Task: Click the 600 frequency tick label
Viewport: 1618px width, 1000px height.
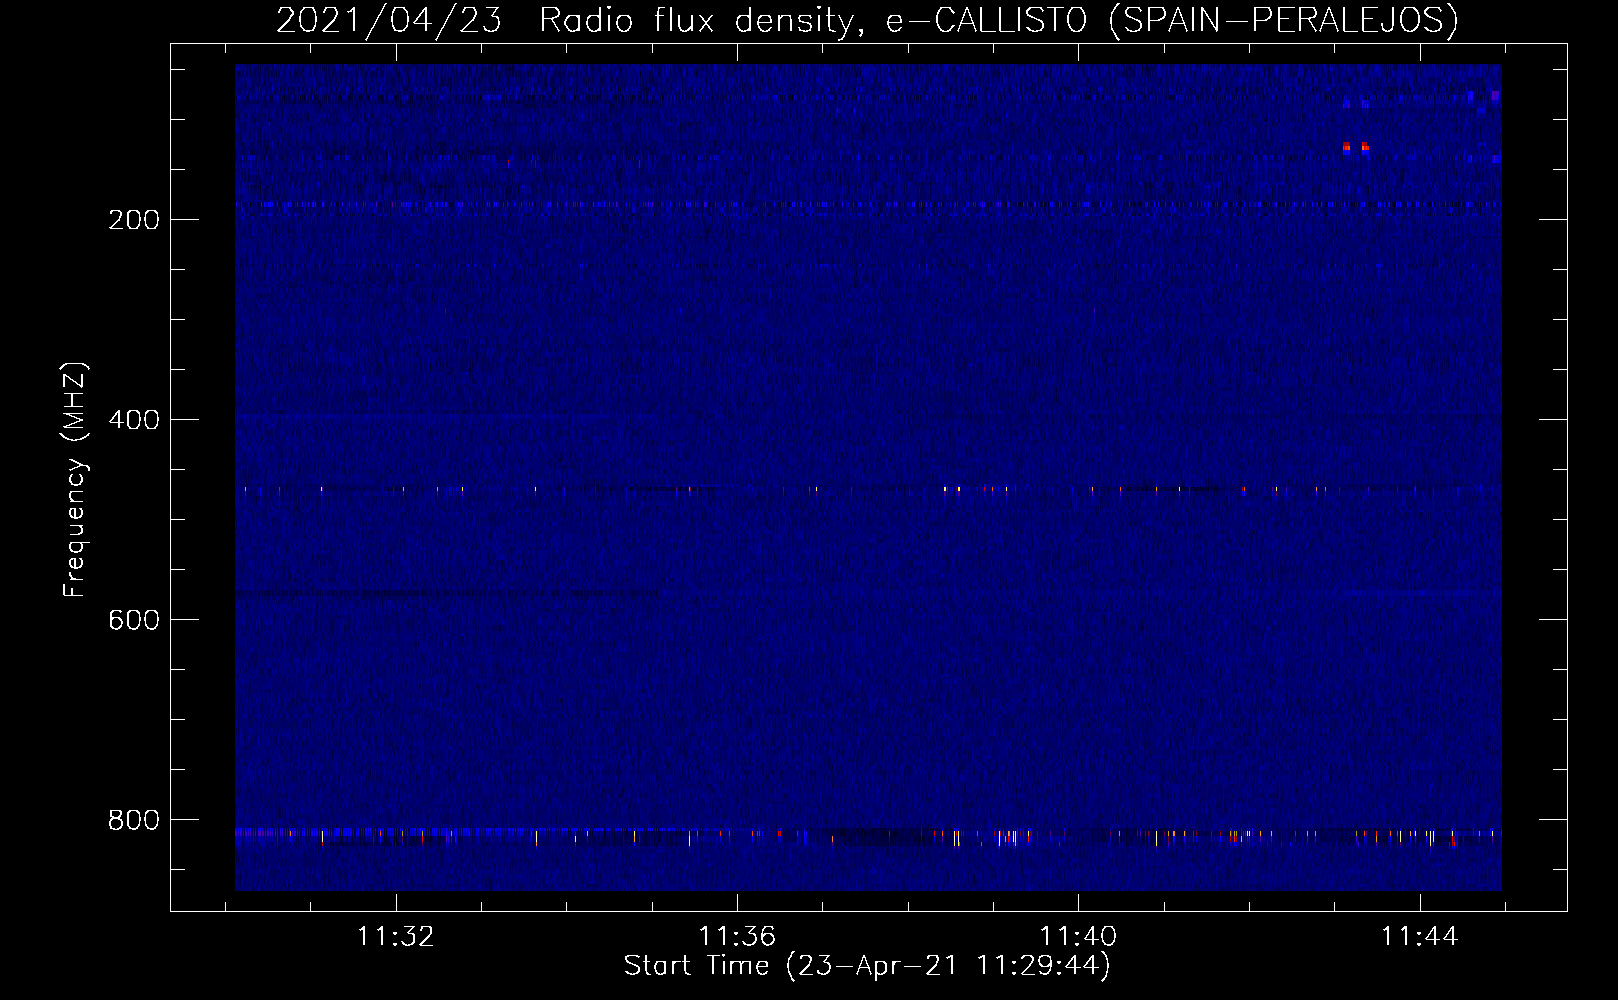Action: pos(133,620)
